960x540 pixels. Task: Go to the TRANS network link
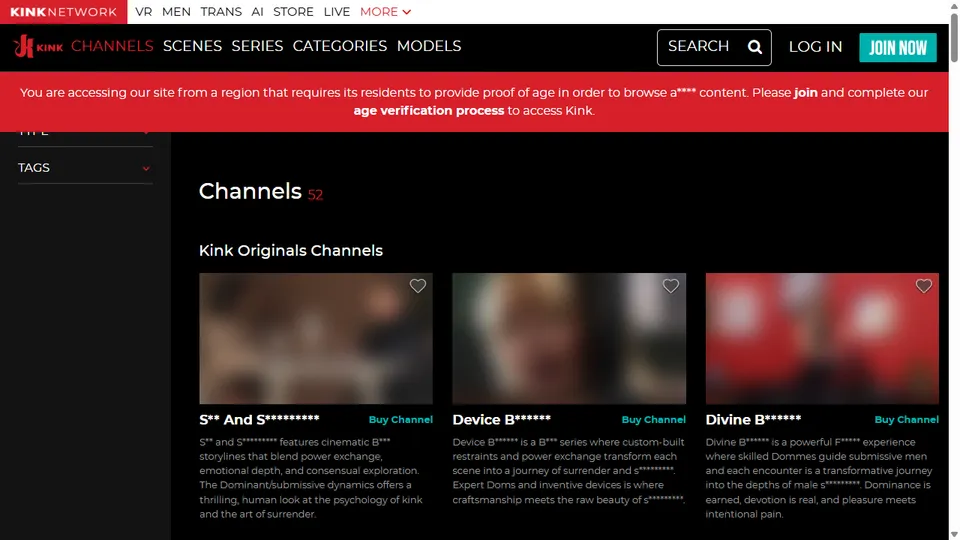tap(221, 12)
